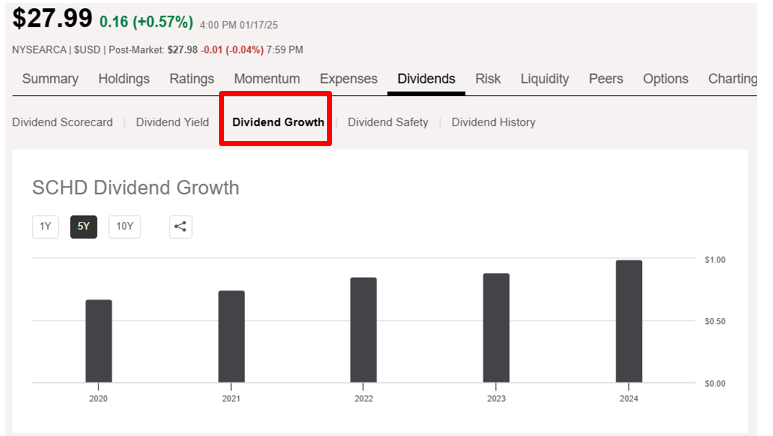Viewport: 773px width, 436px height.
Task: Click the 2022 dividend bar
Action: click(x=363, y=330)
